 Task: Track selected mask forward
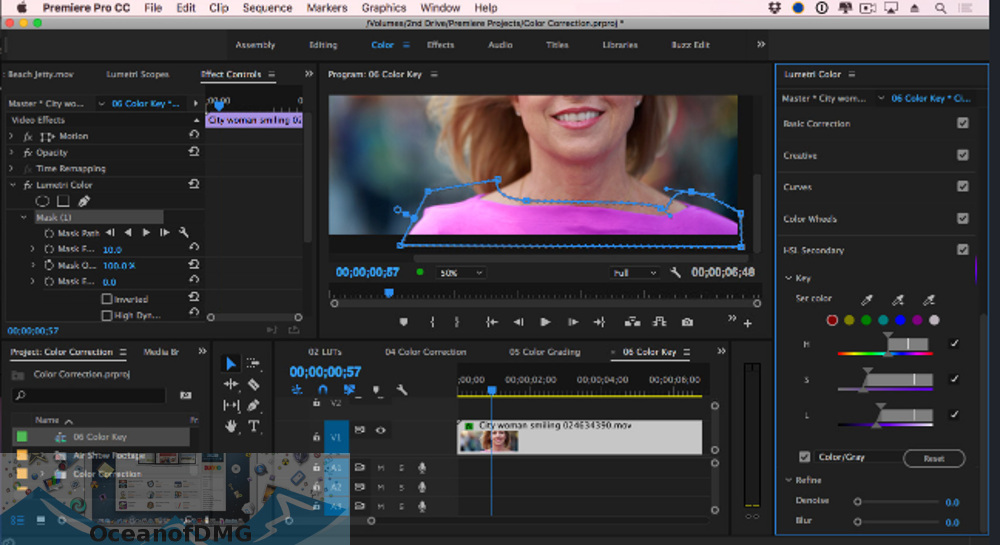point(146,233)
